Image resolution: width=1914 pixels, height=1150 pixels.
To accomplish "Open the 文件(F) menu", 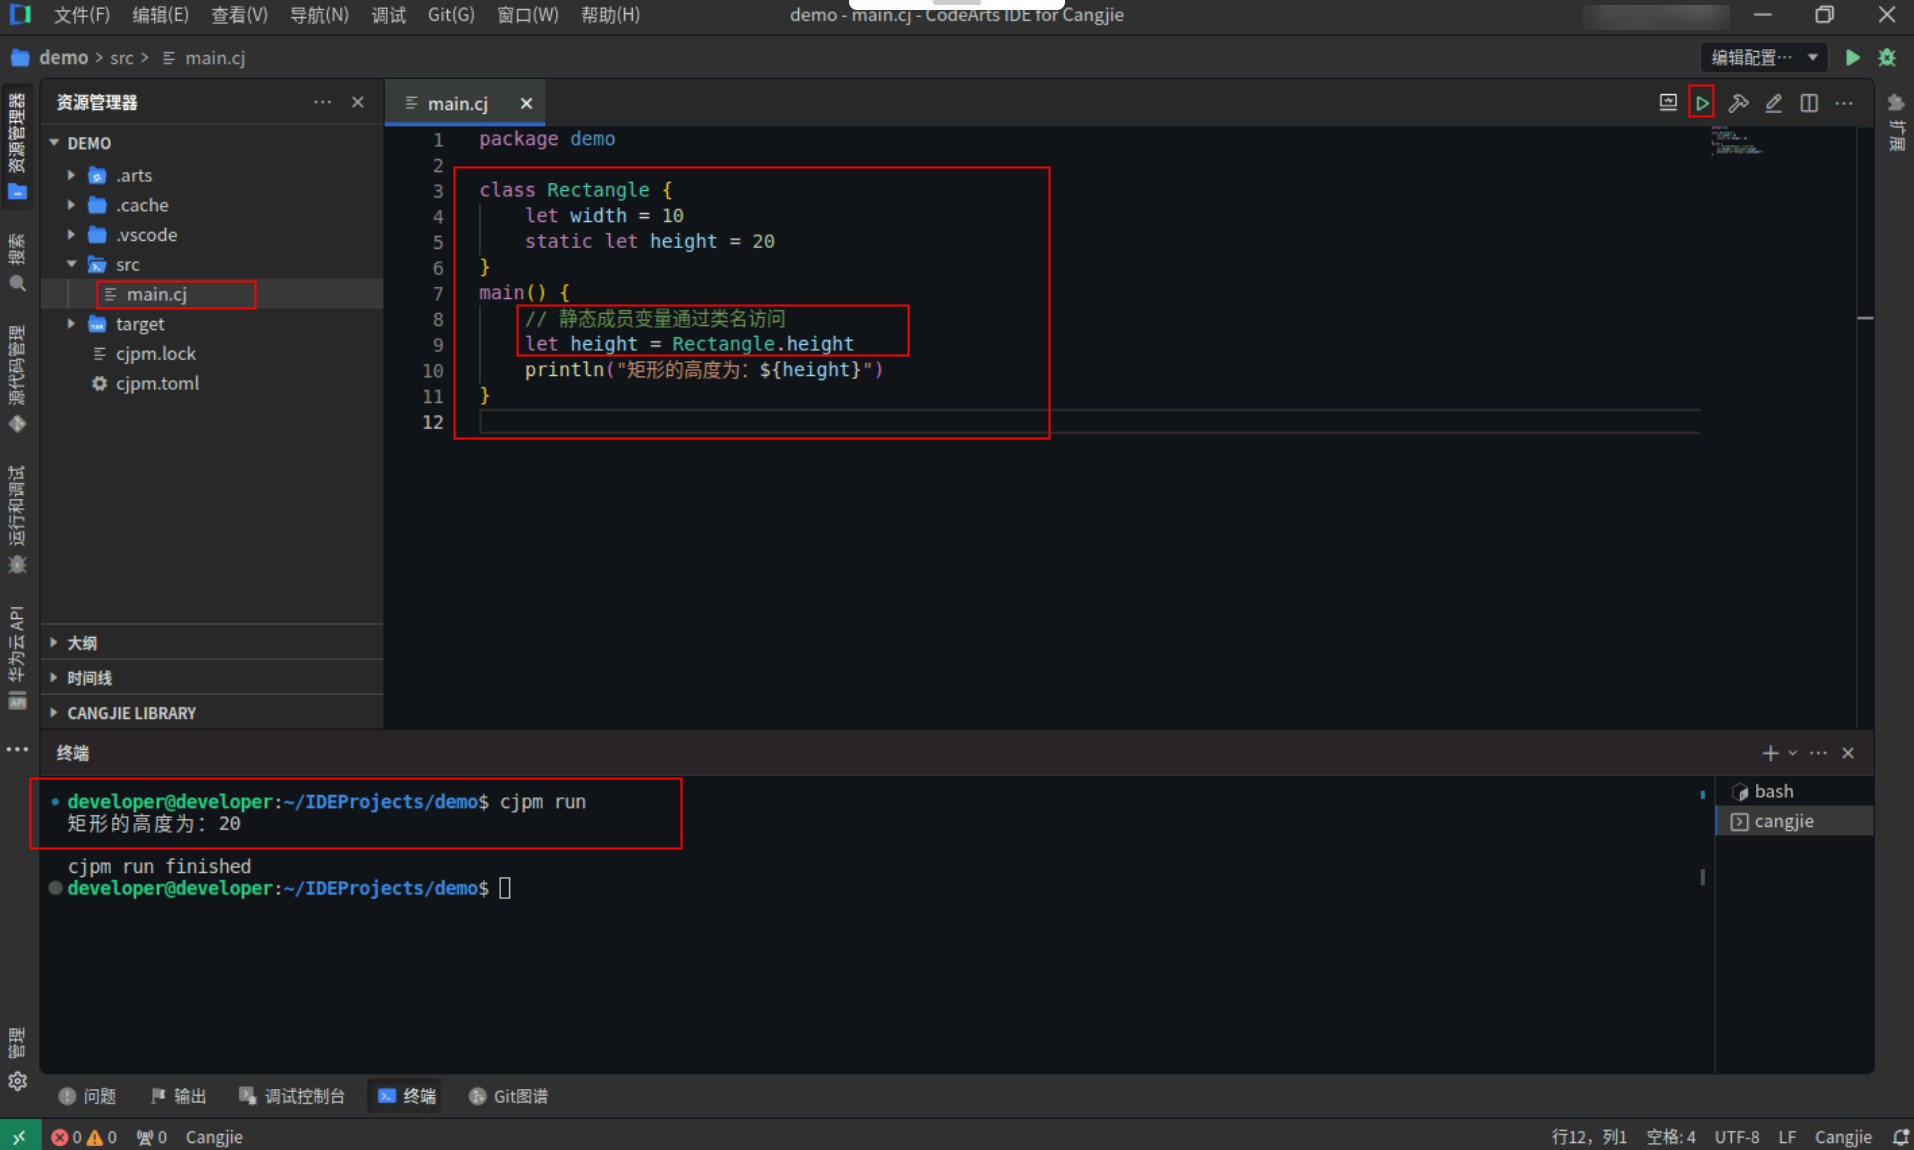I will (81, 15).
